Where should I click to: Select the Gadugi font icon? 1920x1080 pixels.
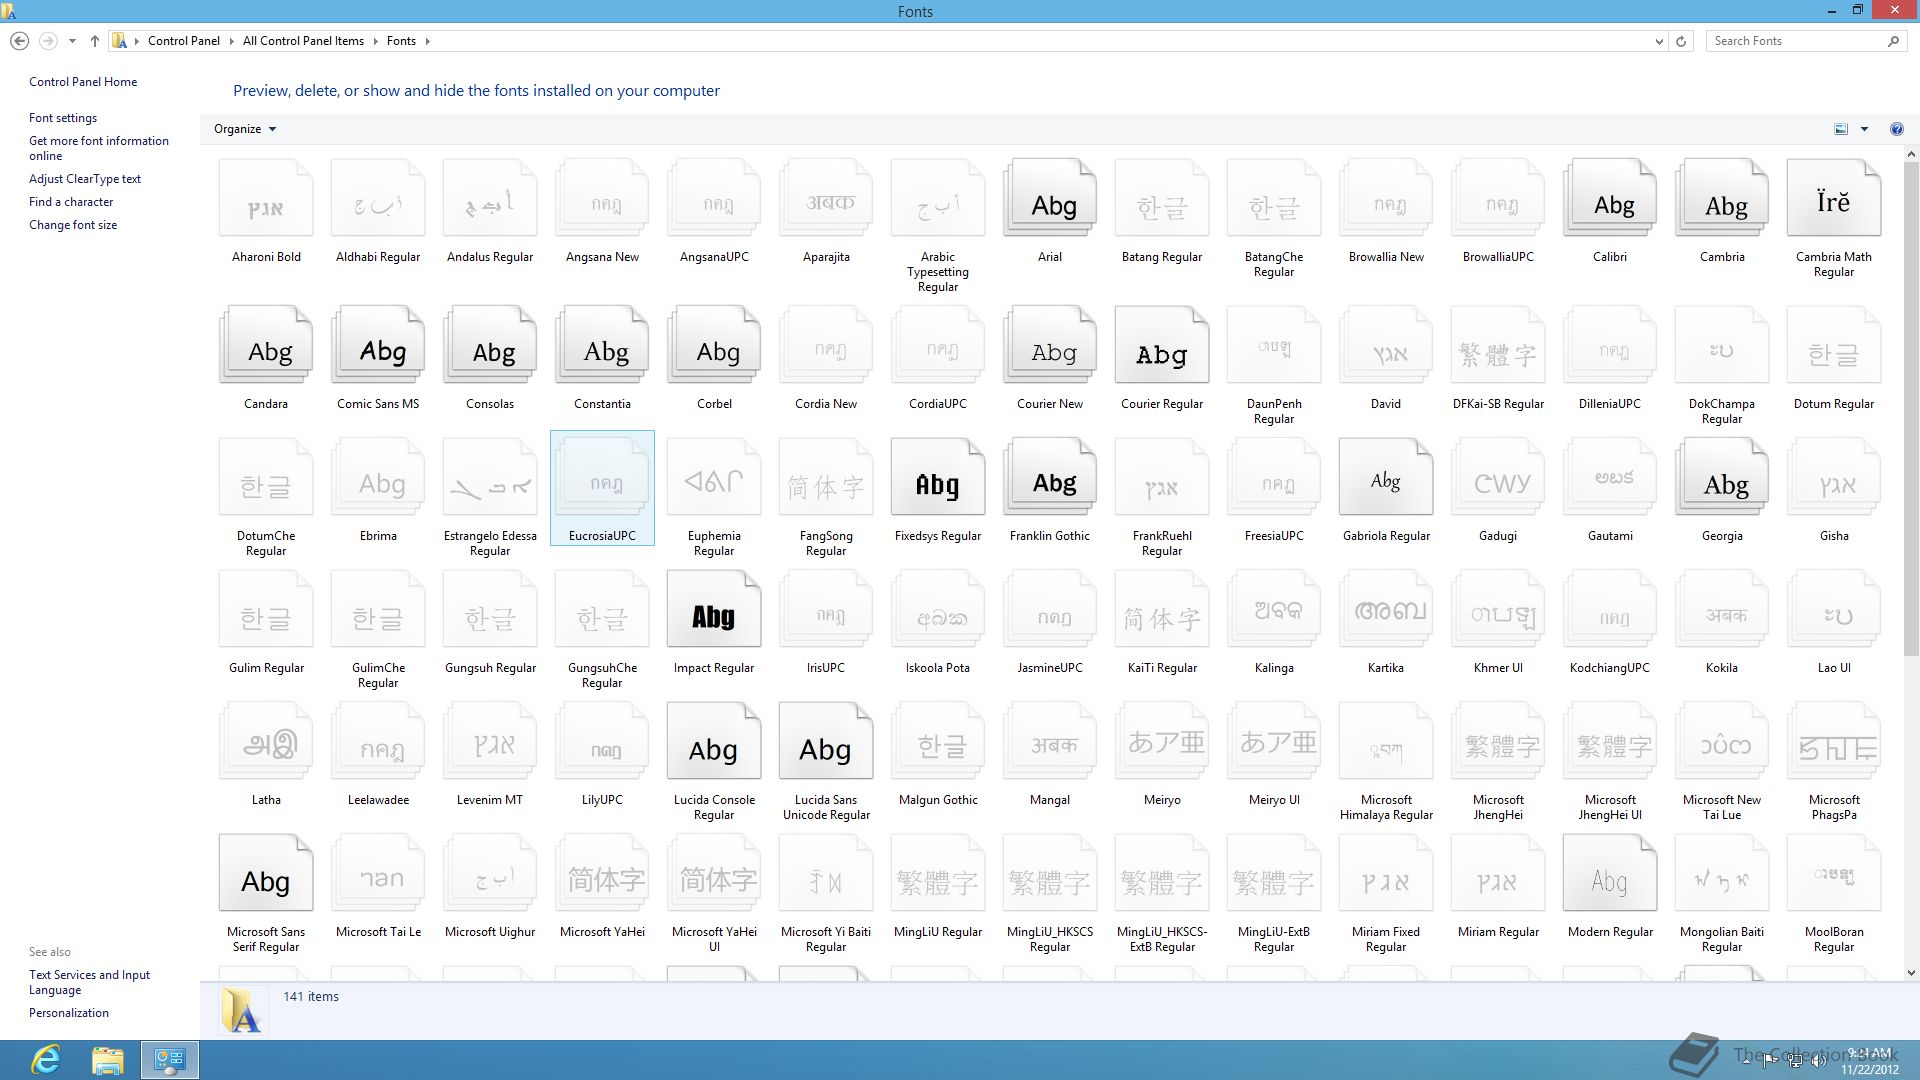coord(1498,478)
